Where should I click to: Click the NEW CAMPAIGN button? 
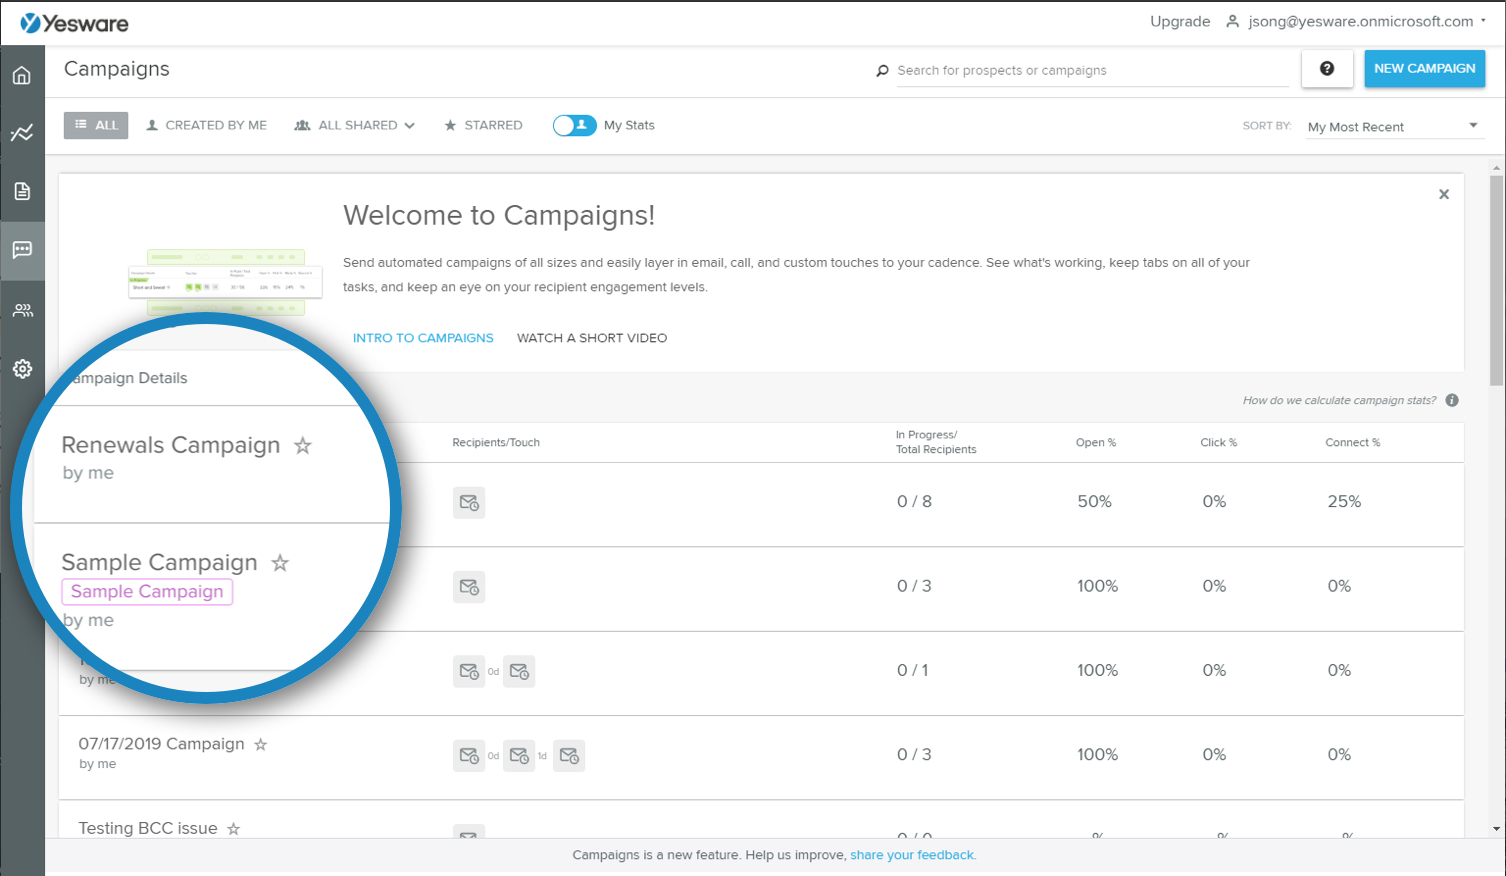(x=1424, y=68)
